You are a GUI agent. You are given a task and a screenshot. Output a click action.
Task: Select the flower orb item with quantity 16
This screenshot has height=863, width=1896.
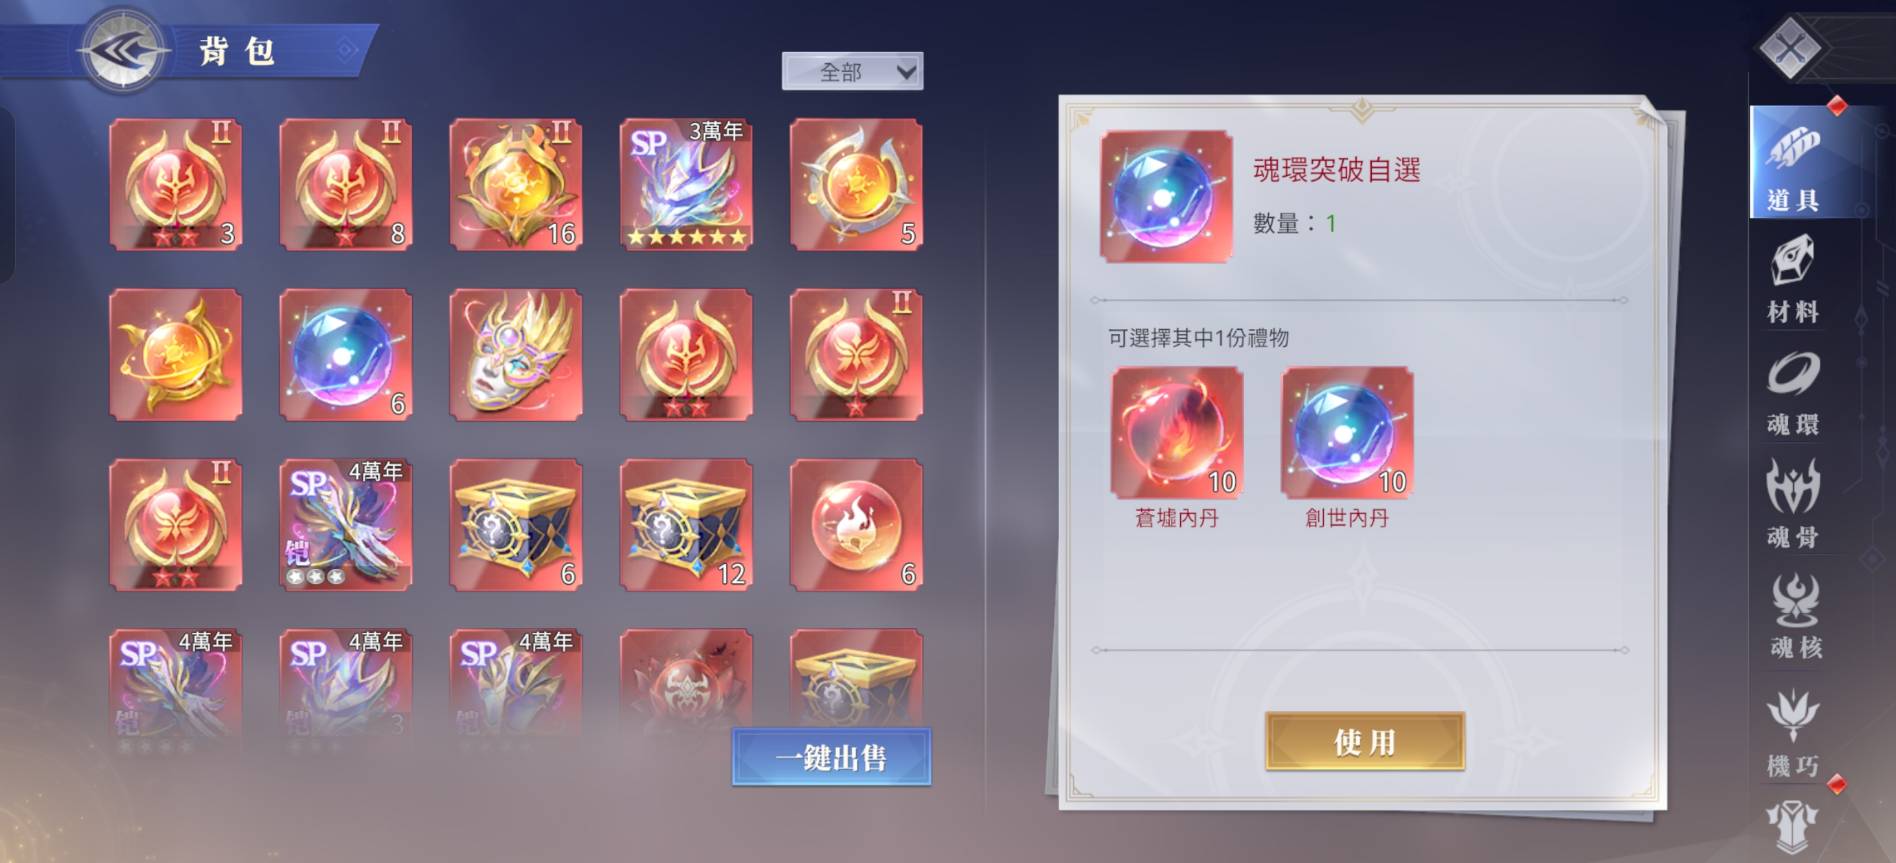pyautogui.click(x=516, y=184)
